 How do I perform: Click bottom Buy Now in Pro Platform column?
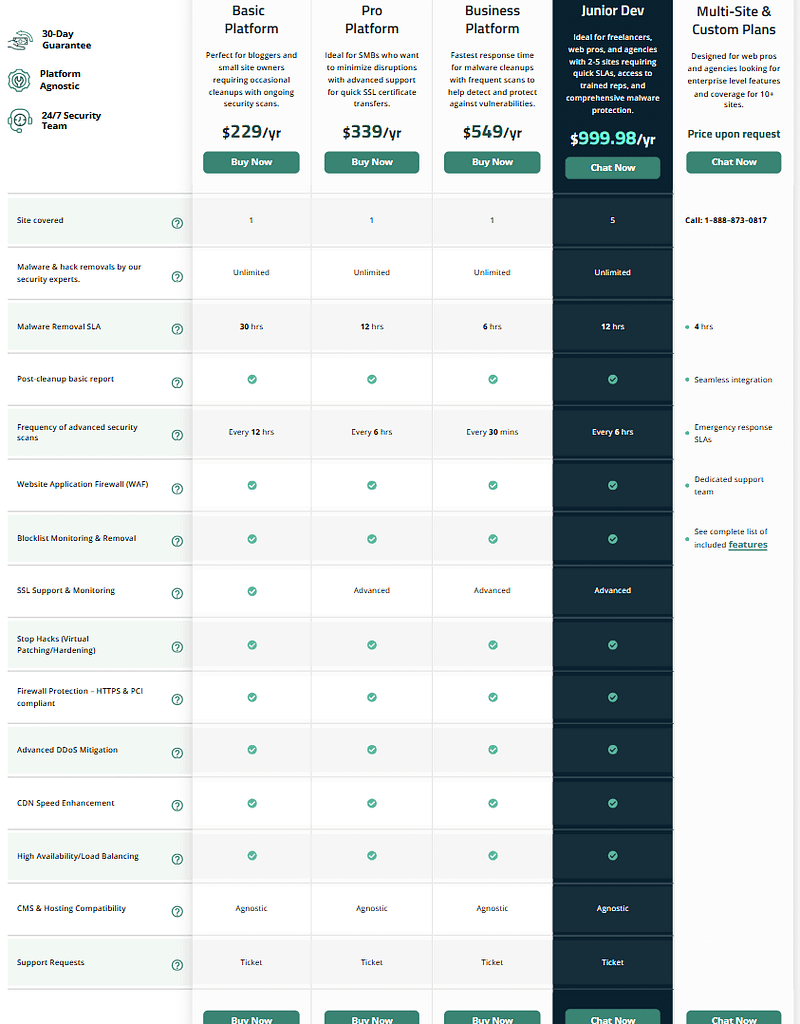[372, 1017]
